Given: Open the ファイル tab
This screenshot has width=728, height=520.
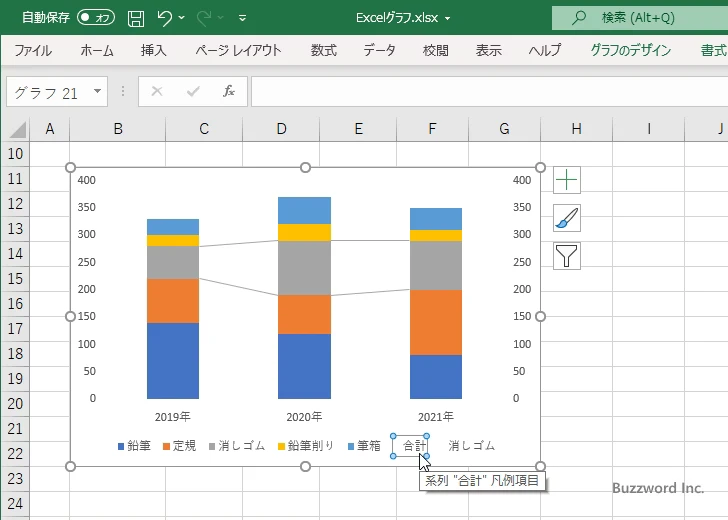Looking at the screenshot, I should 33,50.
